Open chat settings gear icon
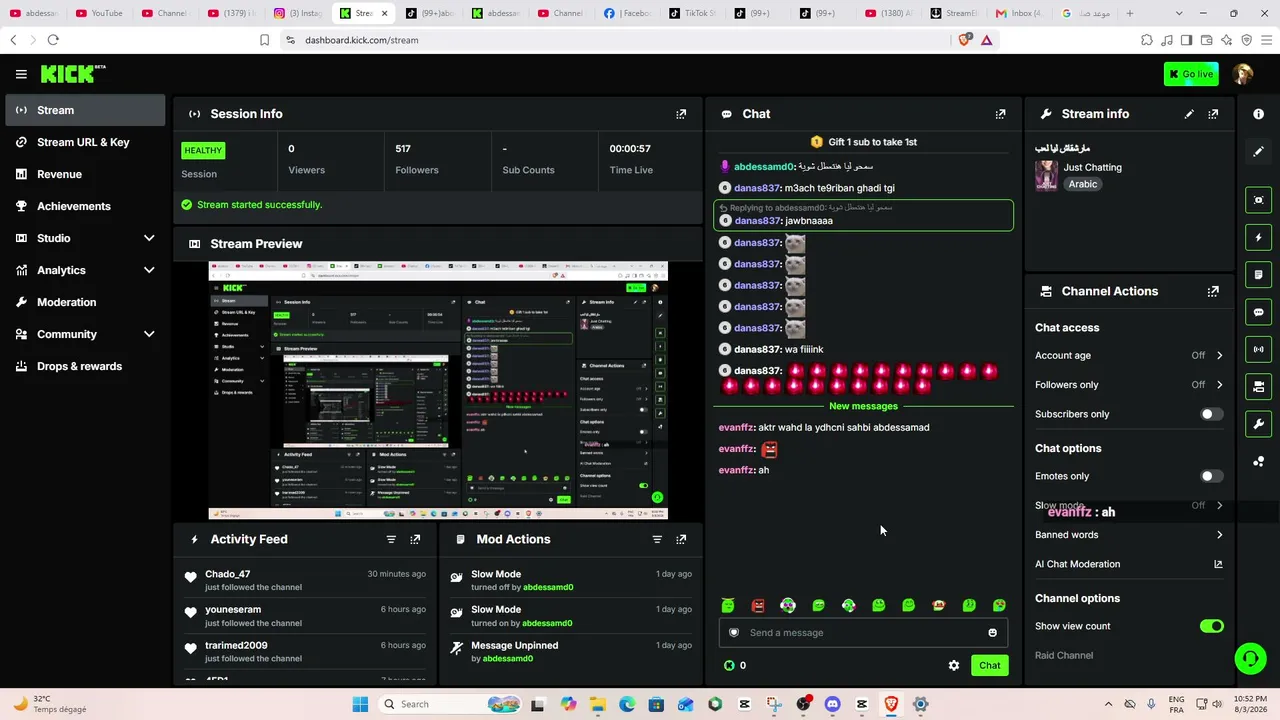 954,665
